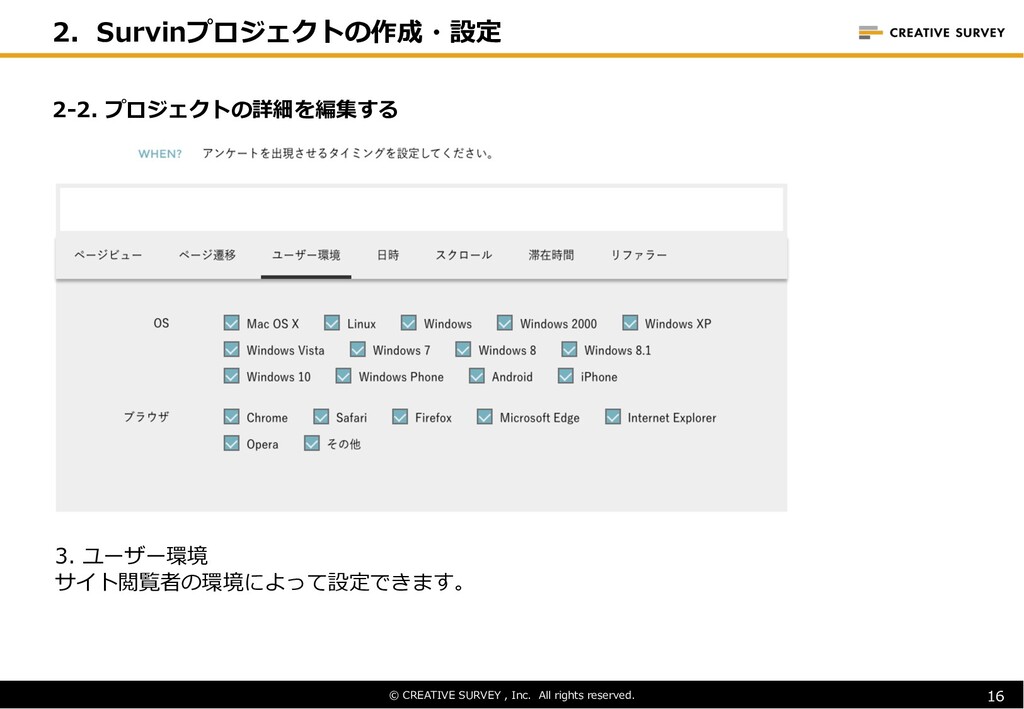The width and height of the screenshot is (1024, 709).
Task: Uncheck the iPhone checkbox
Action: (x=566, y=376)
